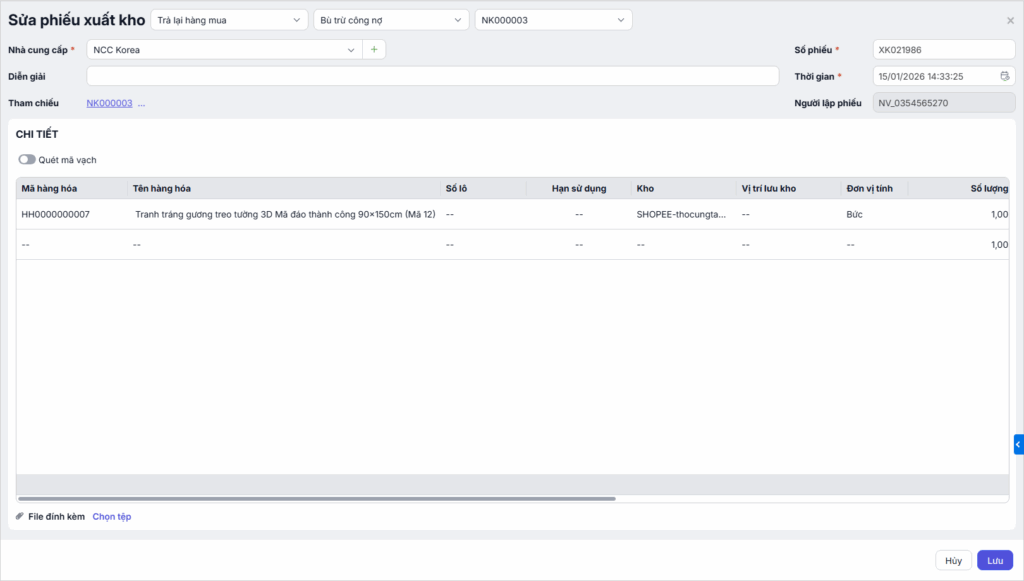Open the calendar picker in Thời gian field
The image size is (1024, 581).
[1004, 76]
